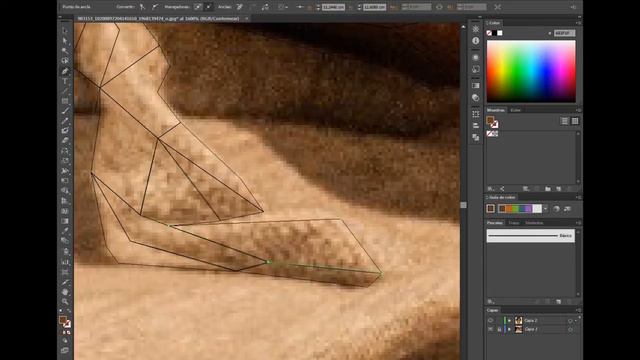
Task: Toggle second Manejadores handle option in control bar
Action: click(x=209, y=7)
